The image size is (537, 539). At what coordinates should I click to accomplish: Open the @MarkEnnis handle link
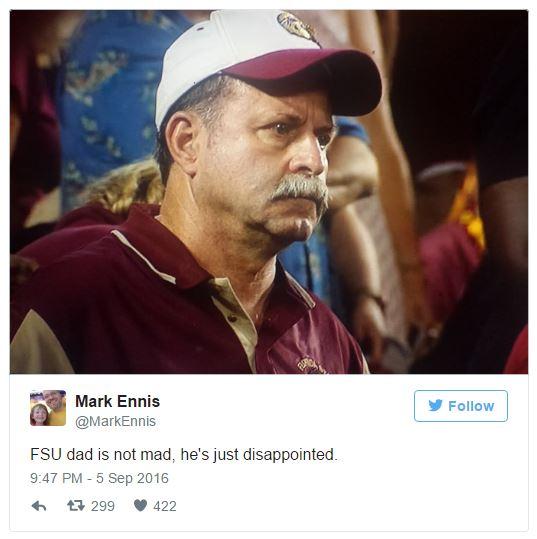point(116,421)
